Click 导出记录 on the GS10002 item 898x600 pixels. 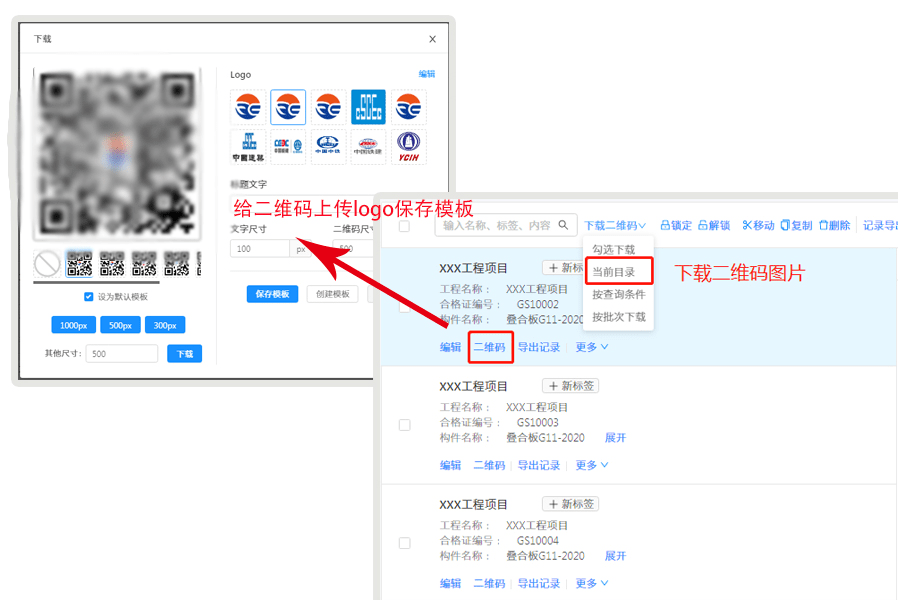point(539,347)
